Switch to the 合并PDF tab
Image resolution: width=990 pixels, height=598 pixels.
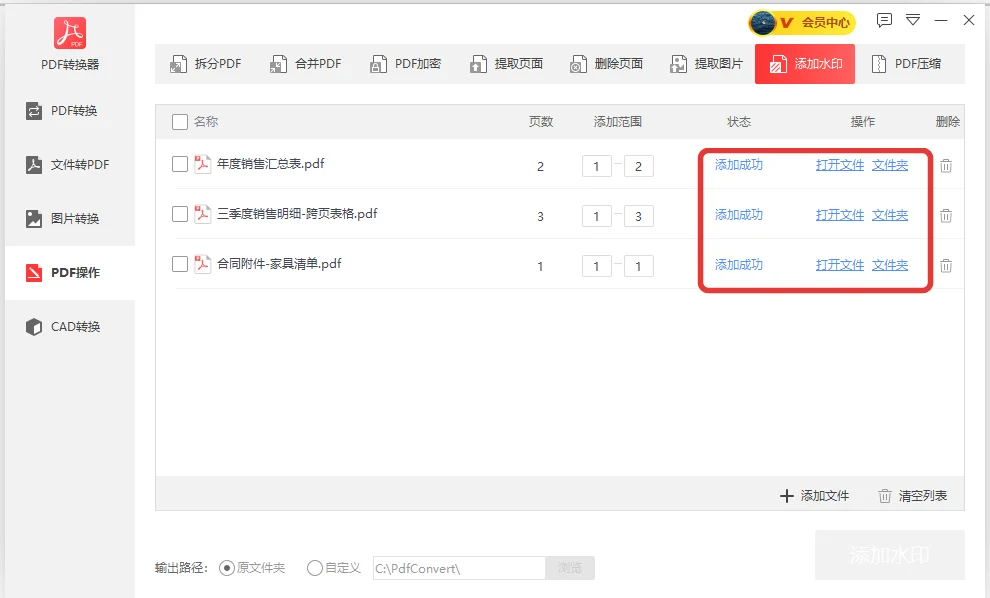[305, 64]
